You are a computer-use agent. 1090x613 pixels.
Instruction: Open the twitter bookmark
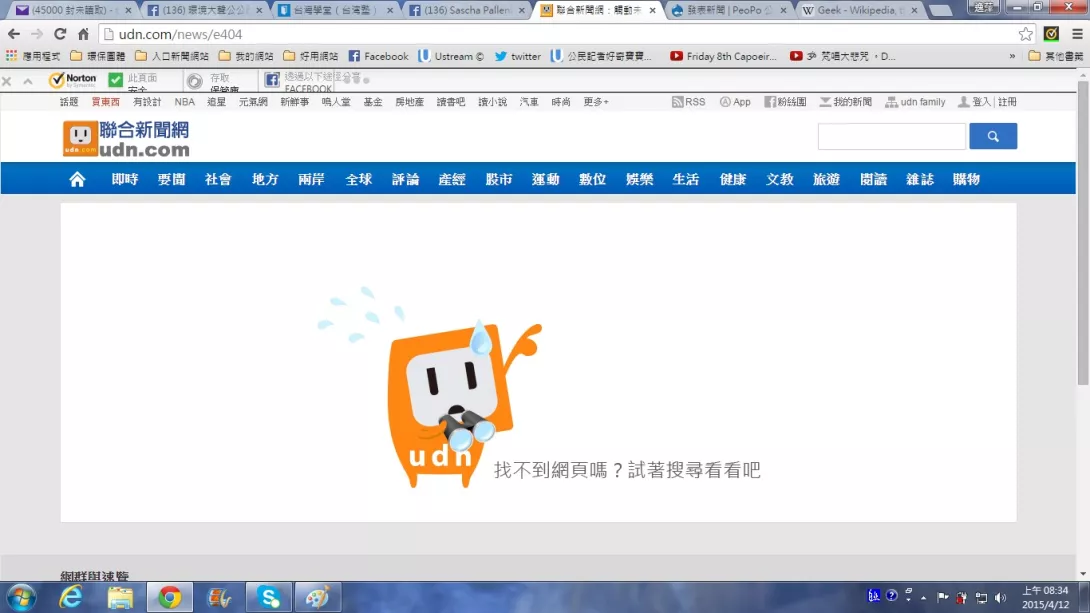[x=517, y=56]
